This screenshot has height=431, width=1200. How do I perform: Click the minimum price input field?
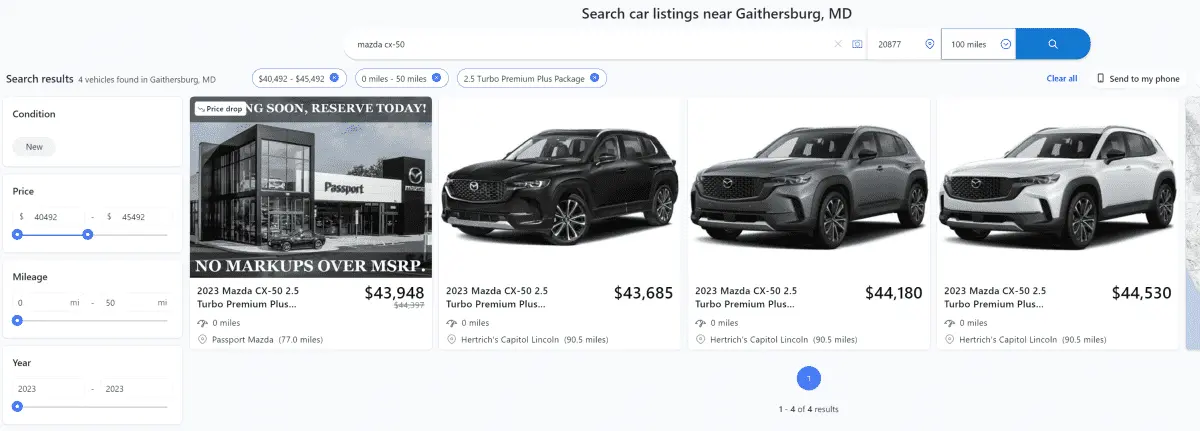tap(55, 216)
